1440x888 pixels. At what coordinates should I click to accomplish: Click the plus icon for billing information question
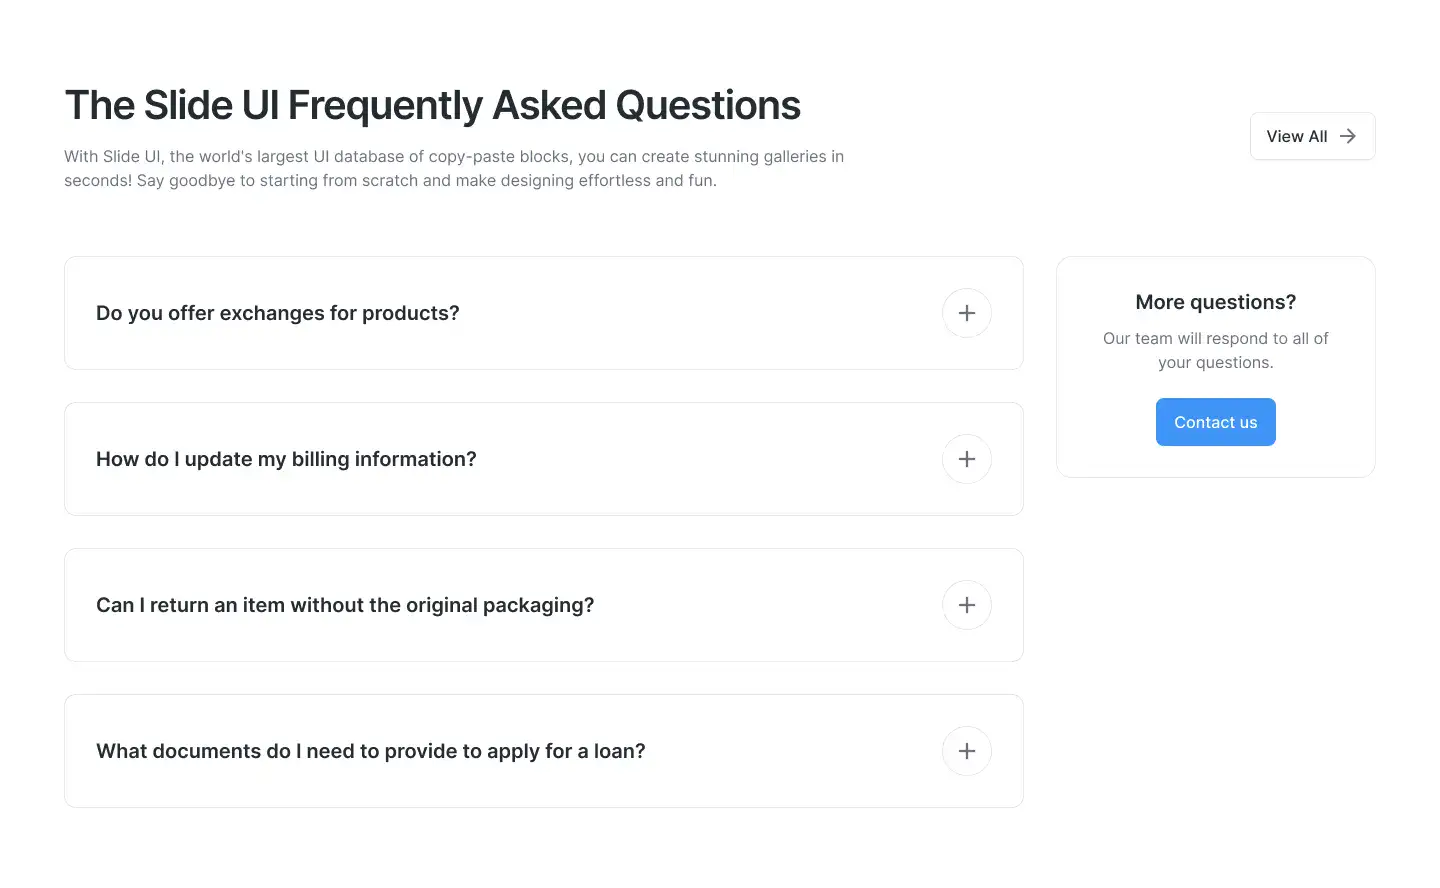point(966,459)
